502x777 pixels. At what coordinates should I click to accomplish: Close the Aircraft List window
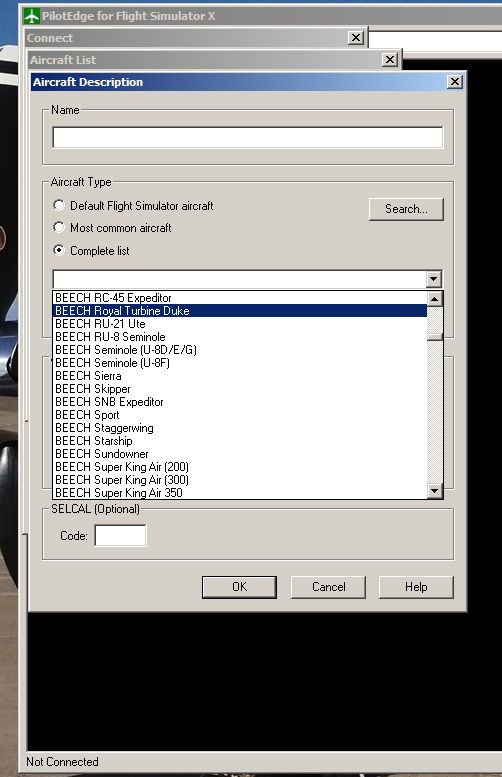[x=390, y=60]
